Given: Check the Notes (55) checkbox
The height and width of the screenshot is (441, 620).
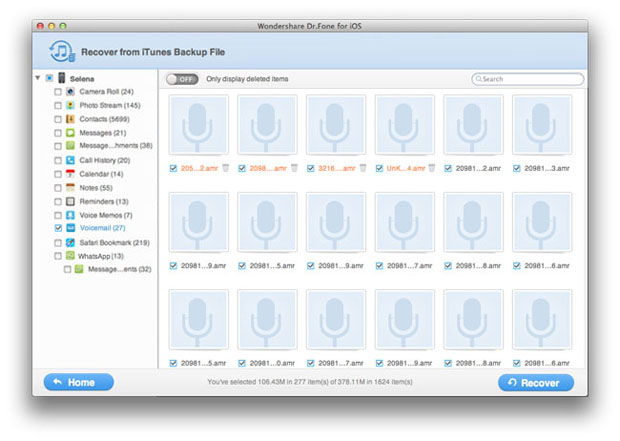Looking at the screenshot, I should tap(58, 188).
